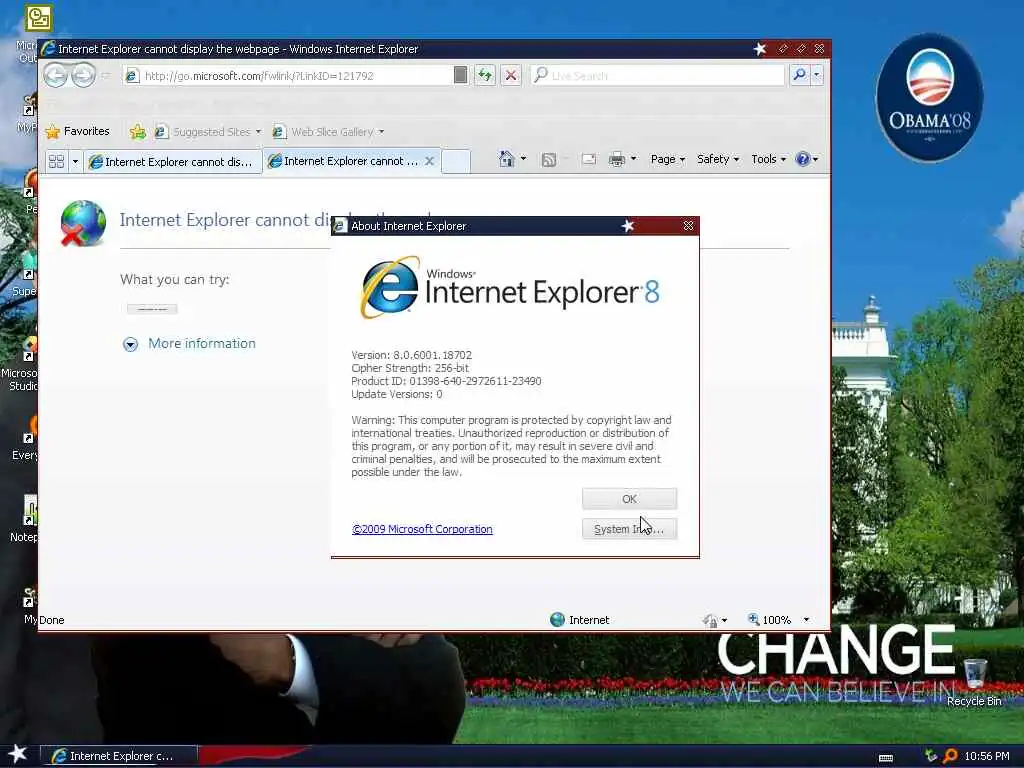The image size is (1024, 768).
Task: Click the Refresh page icon
Action: click(x=485, y=76)
